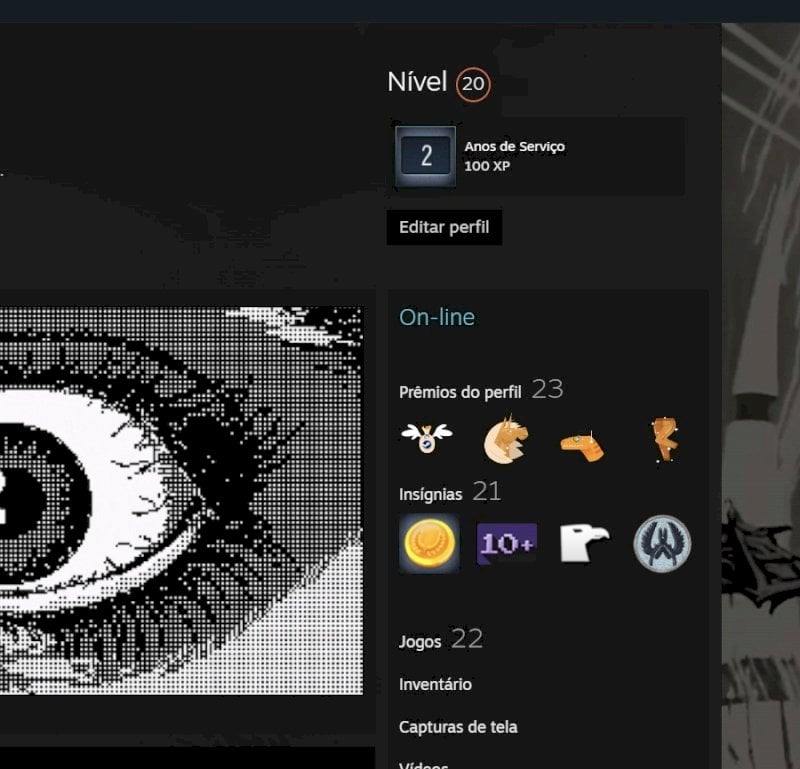Click the Editar perfil button
The image size is (800, 769).
[x=444, y=227]
